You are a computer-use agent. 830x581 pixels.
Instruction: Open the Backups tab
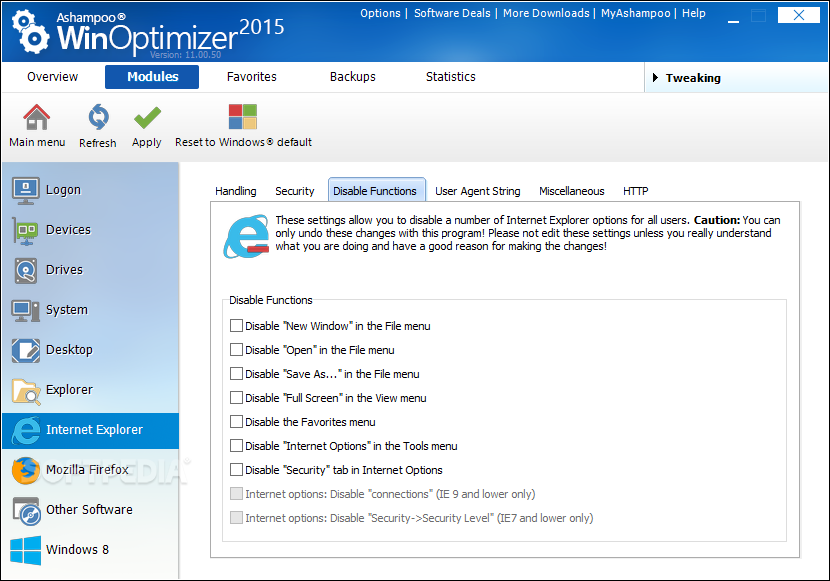[353, 77]
